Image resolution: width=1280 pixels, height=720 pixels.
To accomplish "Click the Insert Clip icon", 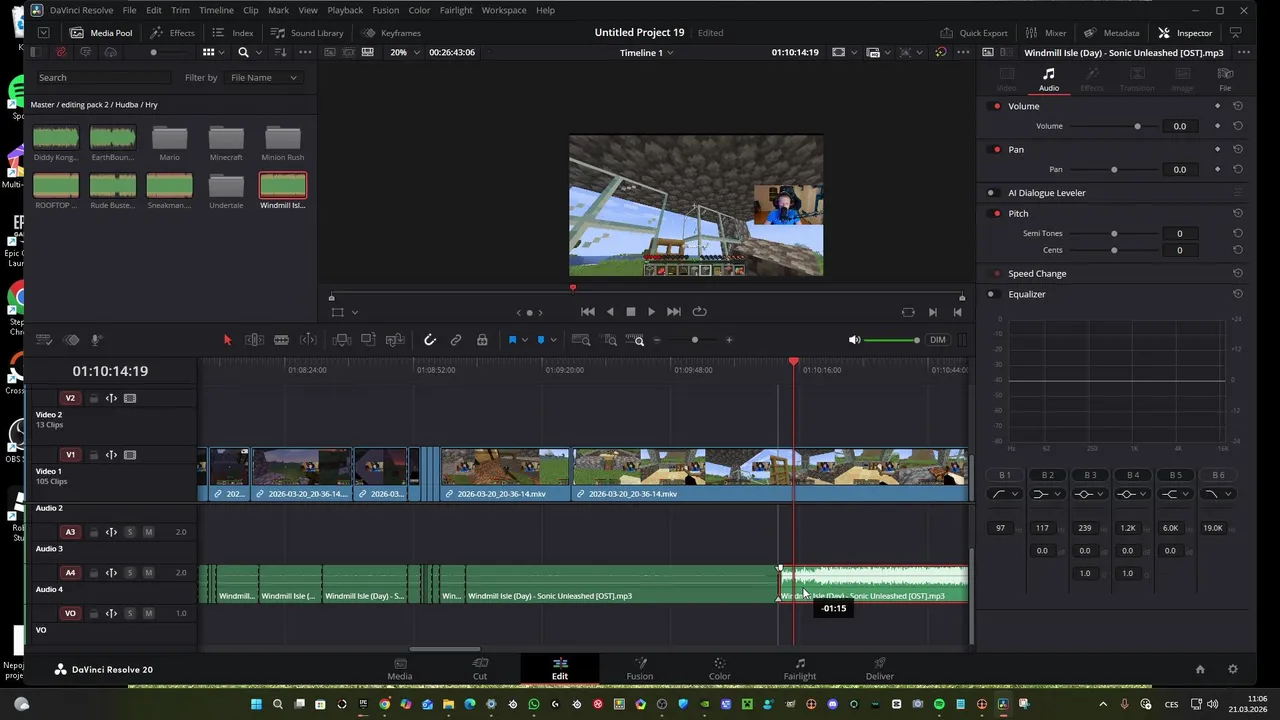I will (x=342, y=340).
